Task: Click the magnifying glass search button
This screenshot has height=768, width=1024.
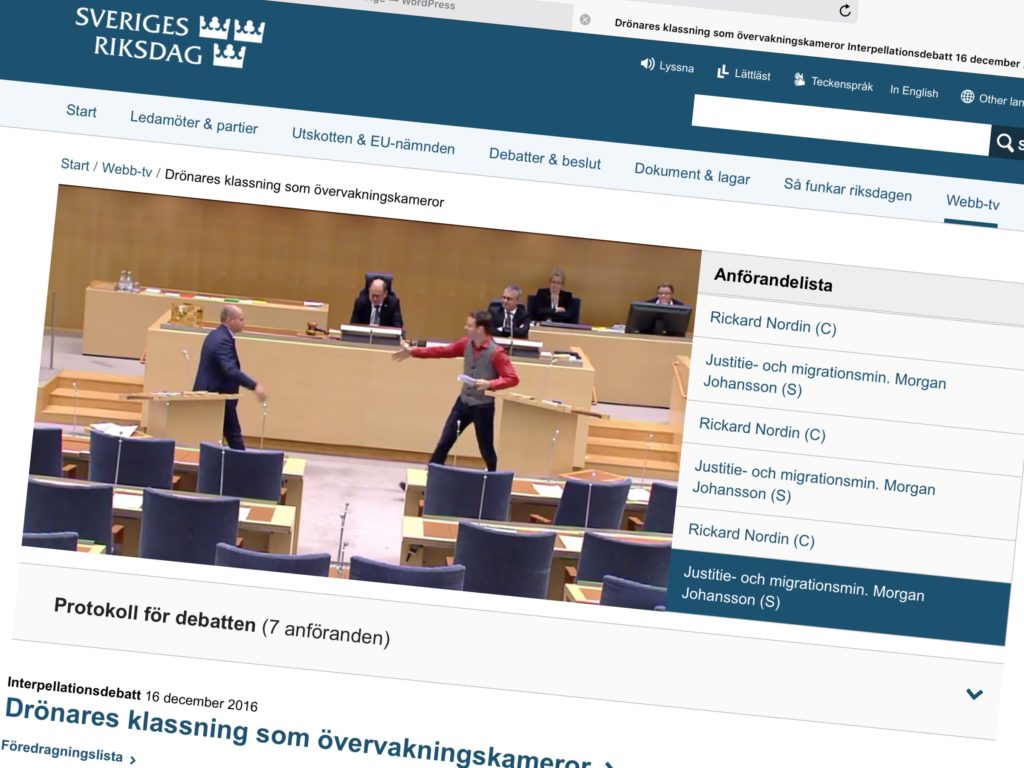Action: click(x=1006, y=142)
